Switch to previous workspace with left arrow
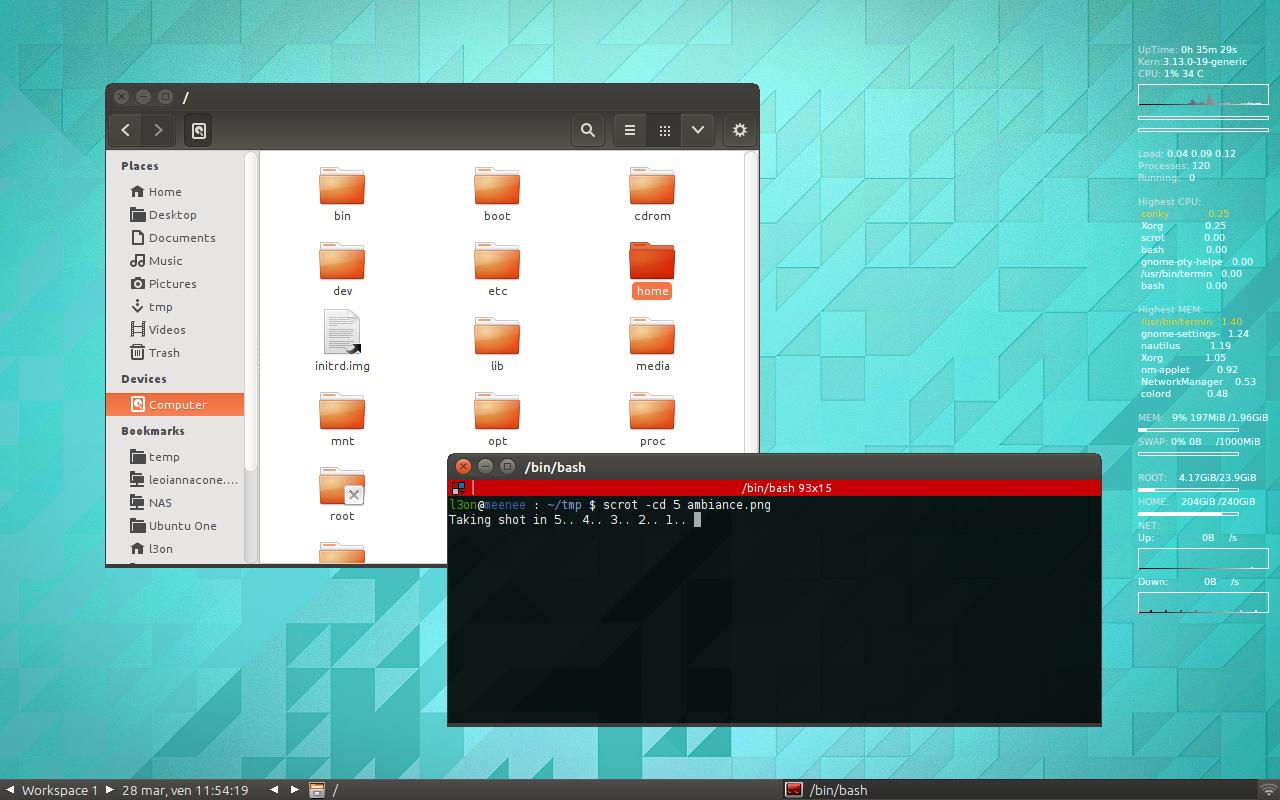 click(9, 790)
